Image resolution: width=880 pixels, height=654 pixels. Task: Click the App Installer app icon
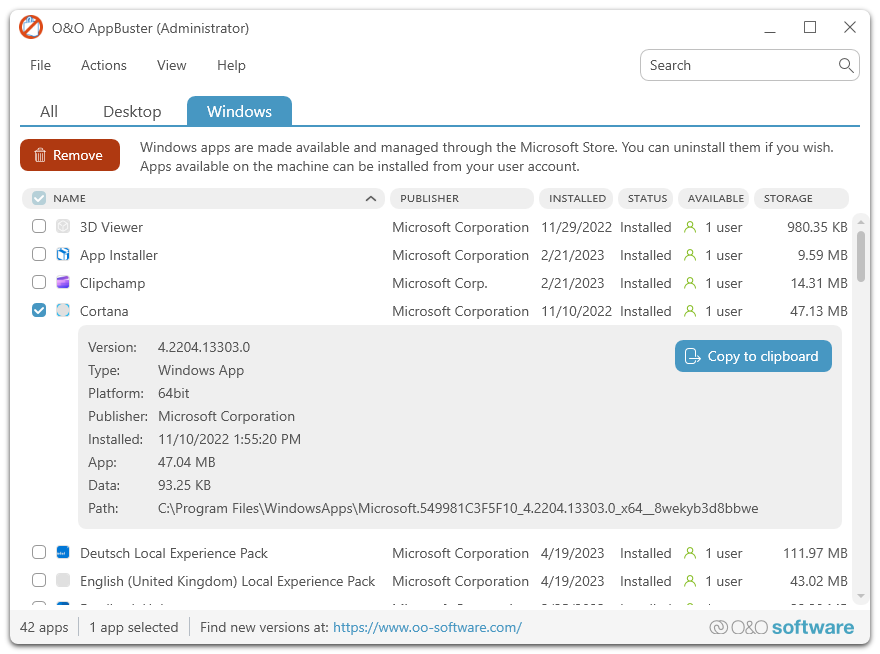click(63, 254)
